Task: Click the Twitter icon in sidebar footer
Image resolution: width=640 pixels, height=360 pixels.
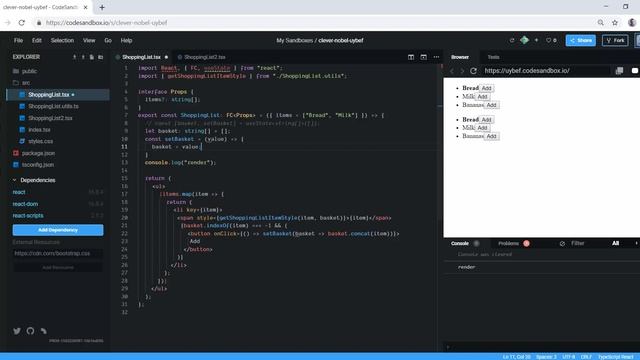Action: (17, 331)
